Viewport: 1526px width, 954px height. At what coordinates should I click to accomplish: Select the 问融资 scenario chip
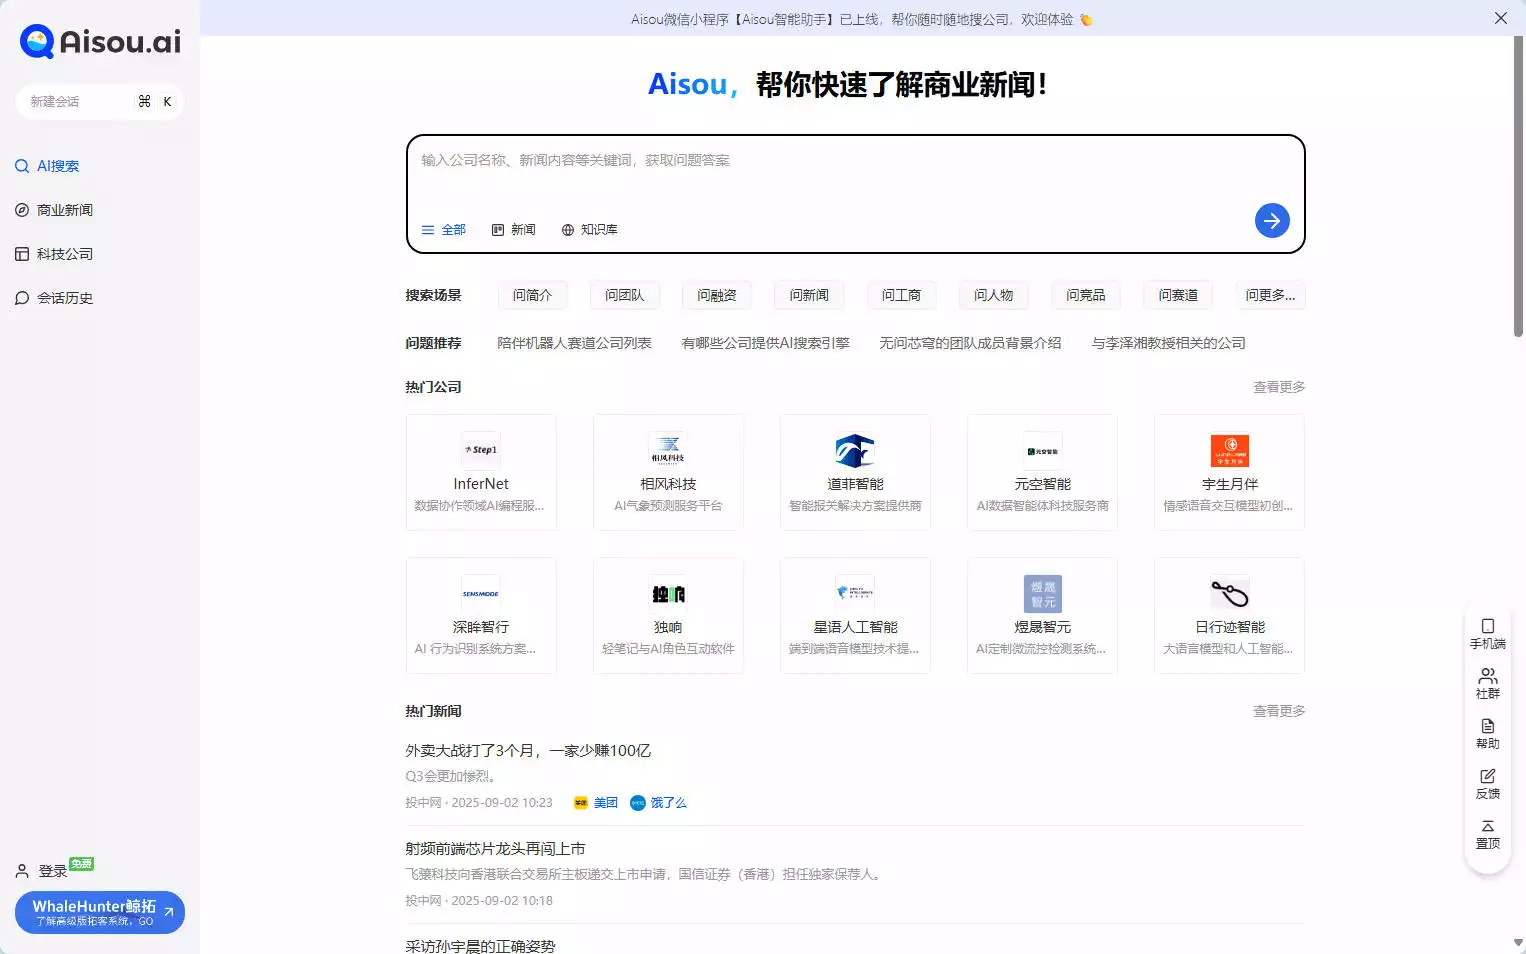pyautogui.click(x=716, y=294)
